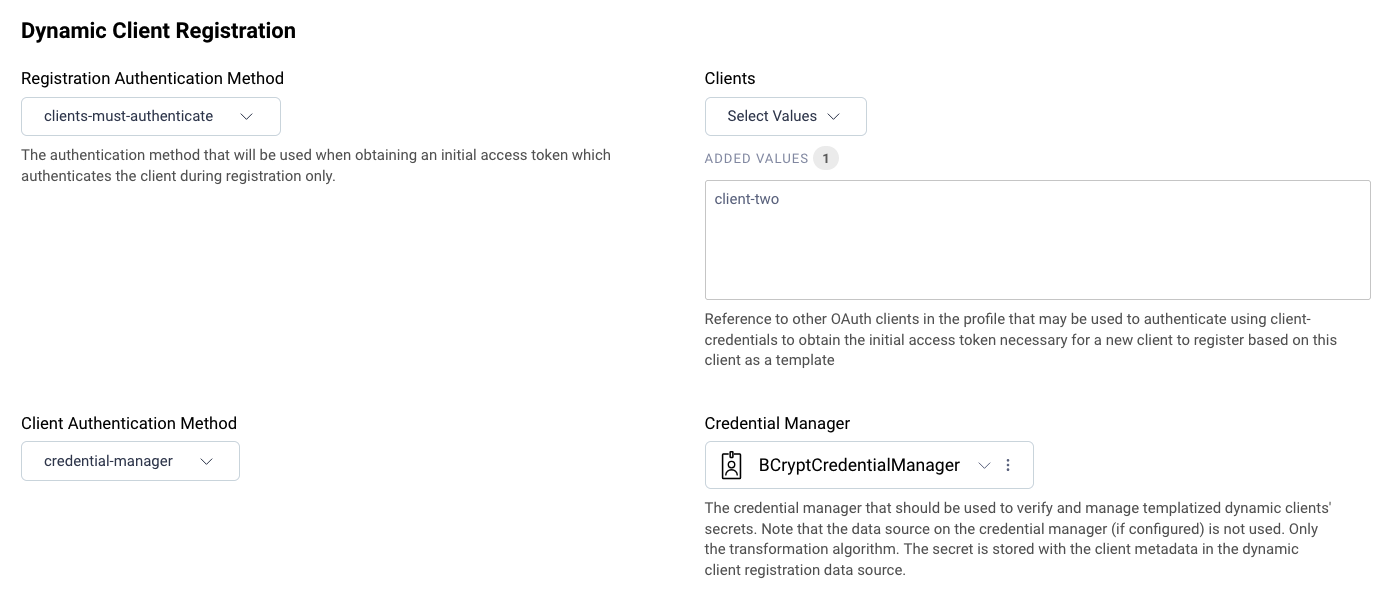Click the ADDED VALUES label
Image resolution: width=1383 pixels, height=595 pixels.
757,158
